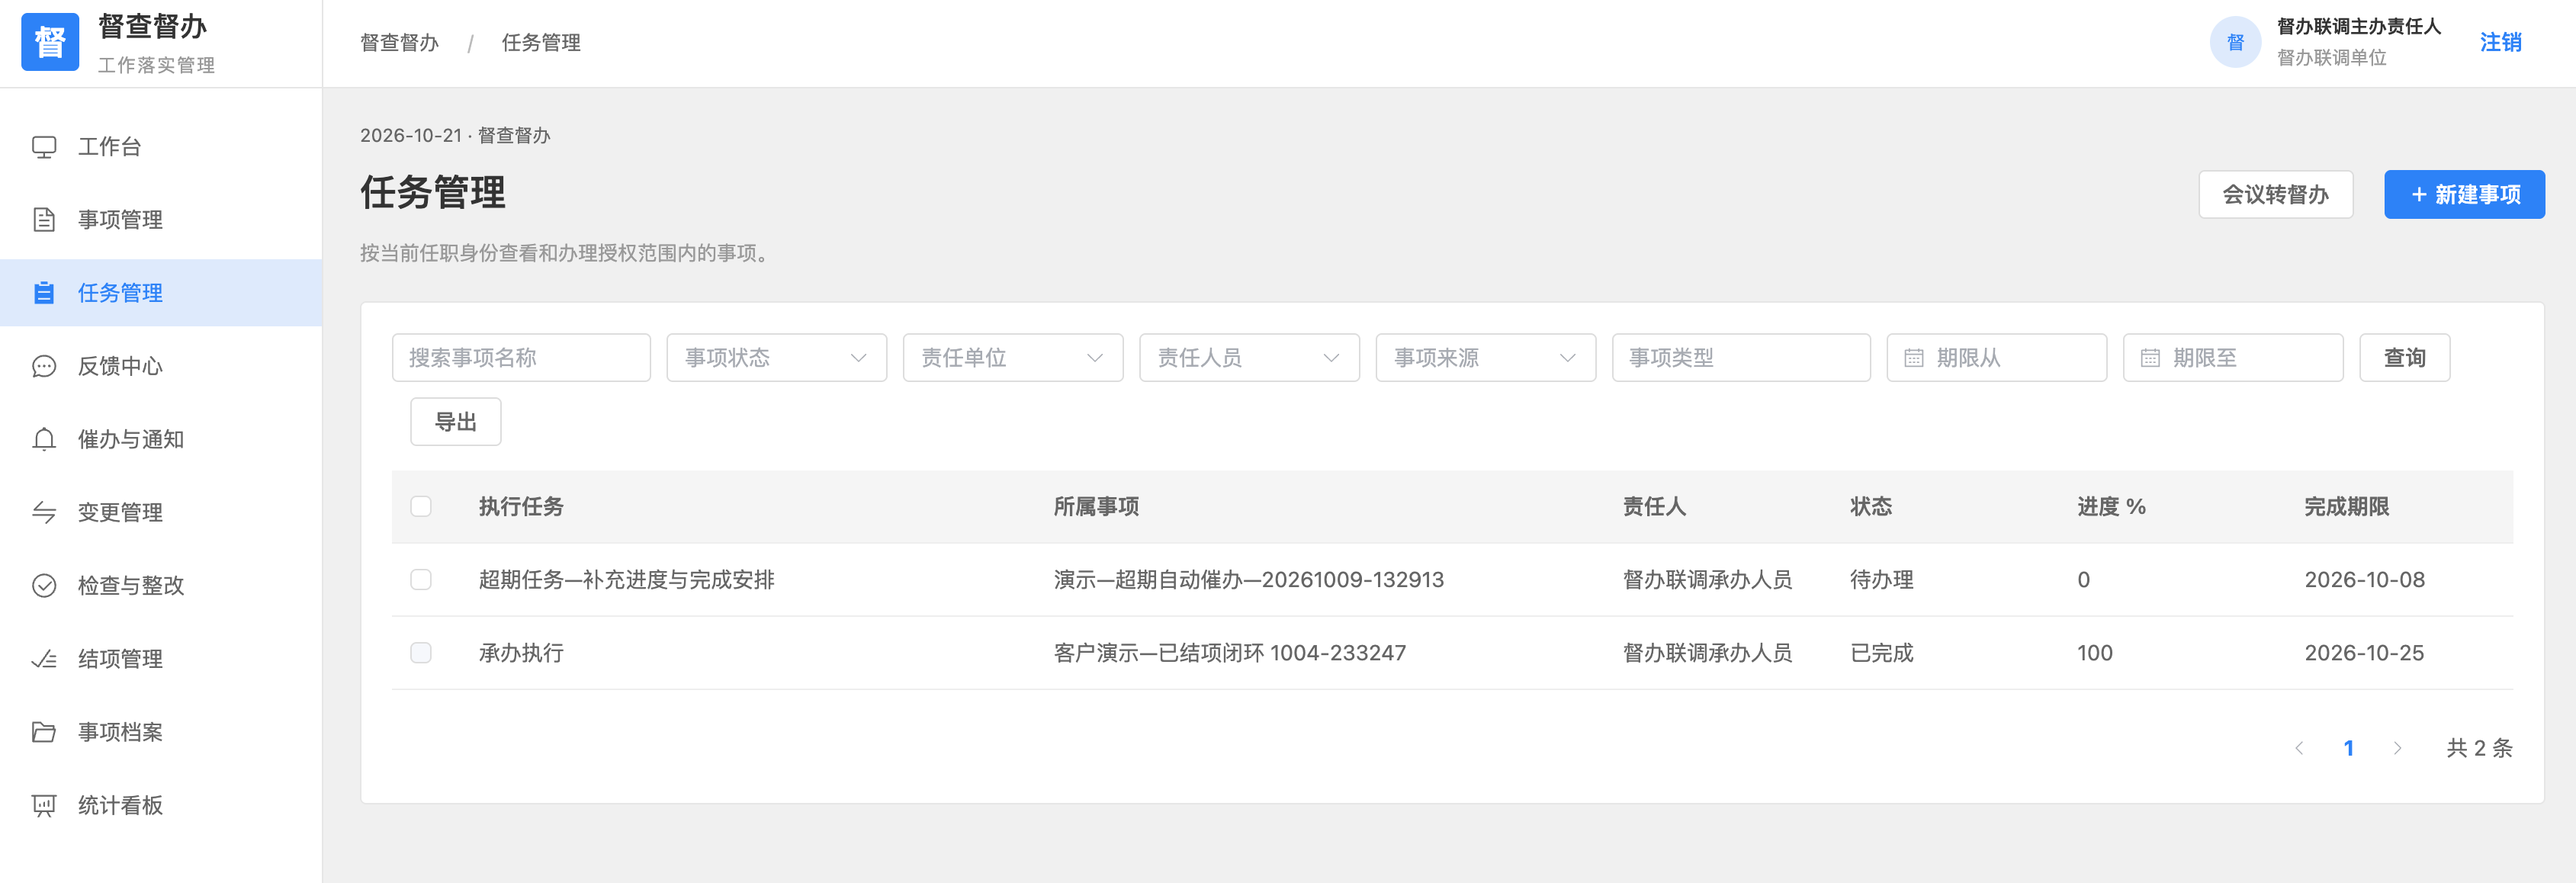Viewport: 2576px width, 883px height.
Task: Click the 结项管理 checklist icon
Action: pyautogui.click(x=44, y=659)
